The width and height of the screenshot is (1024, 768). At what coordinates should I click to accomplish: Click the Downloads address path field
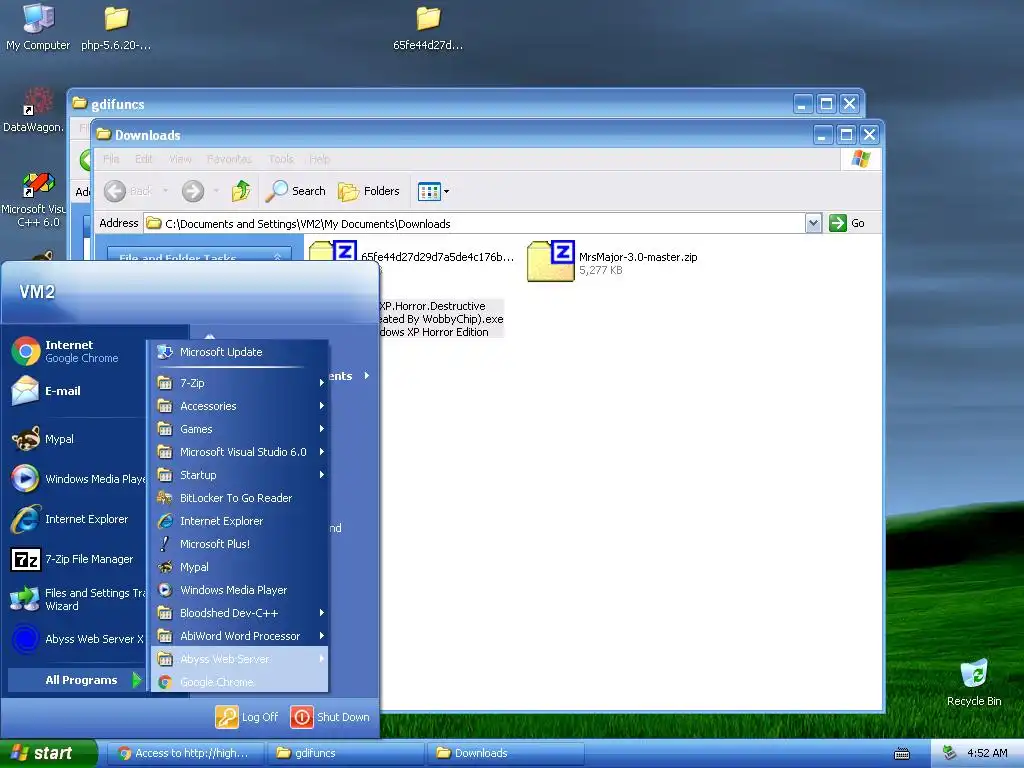(475, 223)
